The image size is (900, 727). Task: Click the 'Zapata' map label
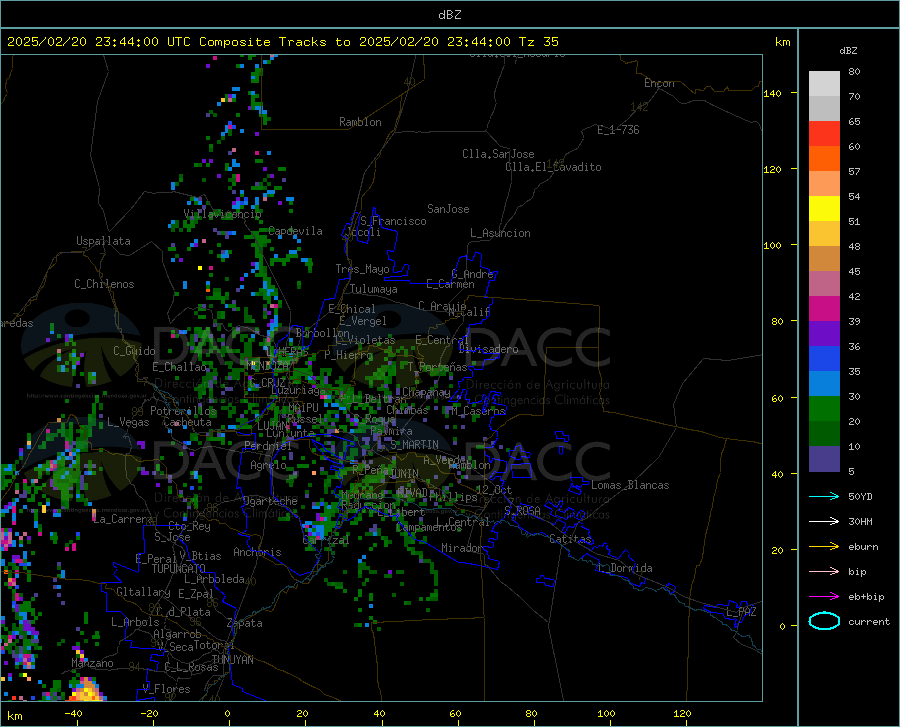tap(245, 623)
